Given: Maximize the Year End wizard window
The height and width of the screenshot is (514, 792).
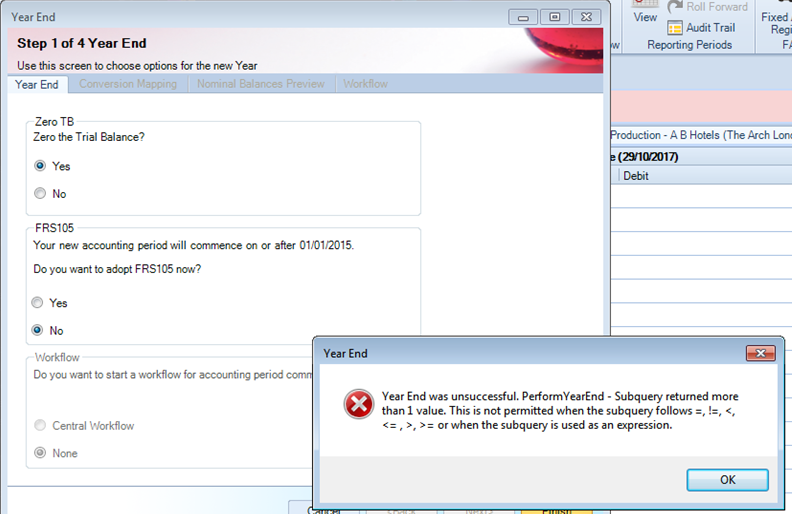Looking at the screenshot, I should click(x=553, y=17).
